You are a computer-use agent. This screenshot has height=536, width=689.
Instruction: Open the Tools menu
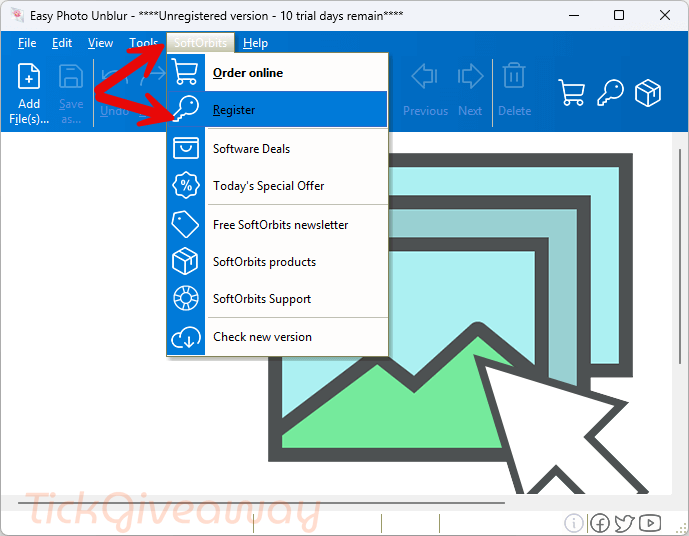[x=143, y=43]
